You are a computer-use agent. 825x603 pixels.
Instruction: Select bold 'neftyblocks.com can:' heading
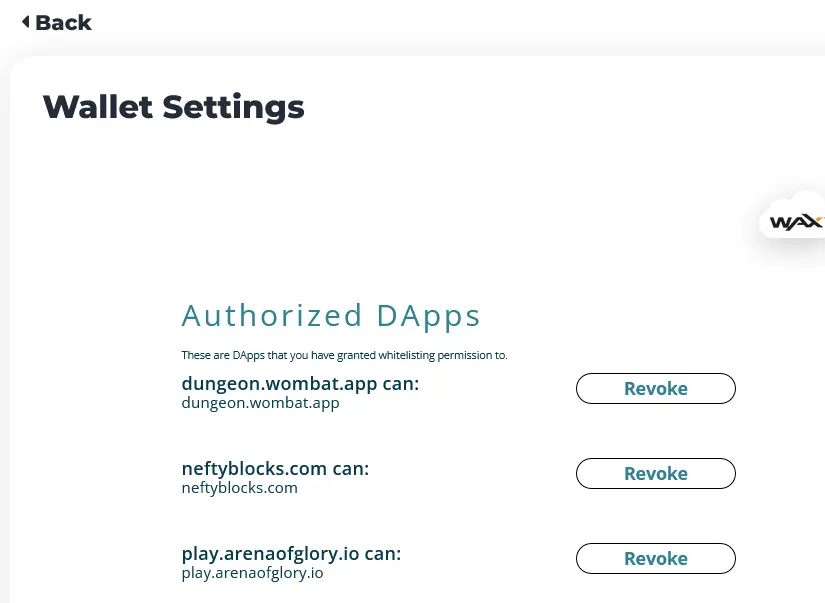(275, 469)
